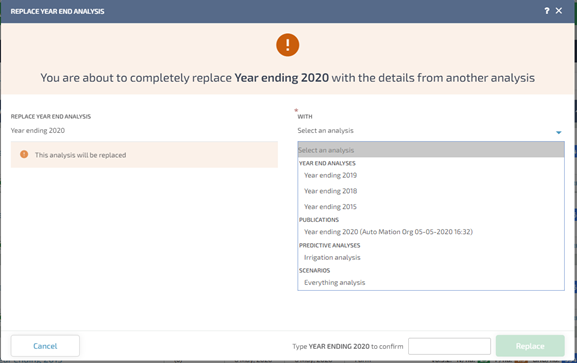Click the small warning icon beside 'This analysis will be replaced'

tap(24, 154)
